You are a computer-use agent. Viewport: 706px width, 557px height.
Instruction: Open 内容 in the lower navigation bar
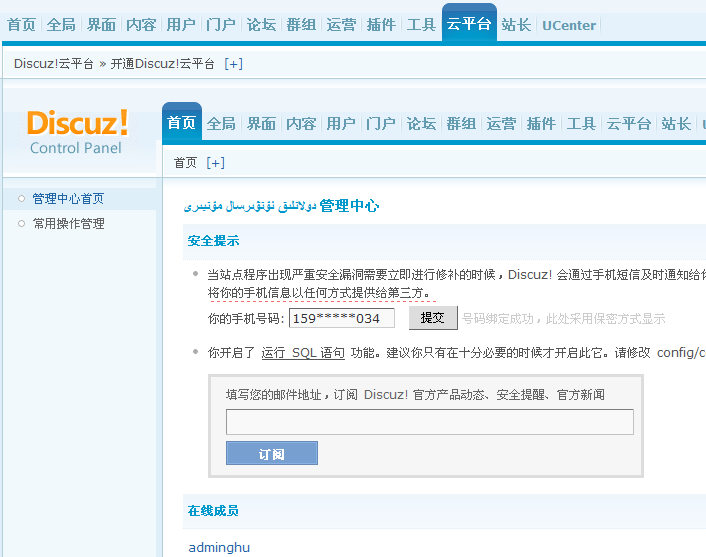pyautogui.click(x=301, y=123)
